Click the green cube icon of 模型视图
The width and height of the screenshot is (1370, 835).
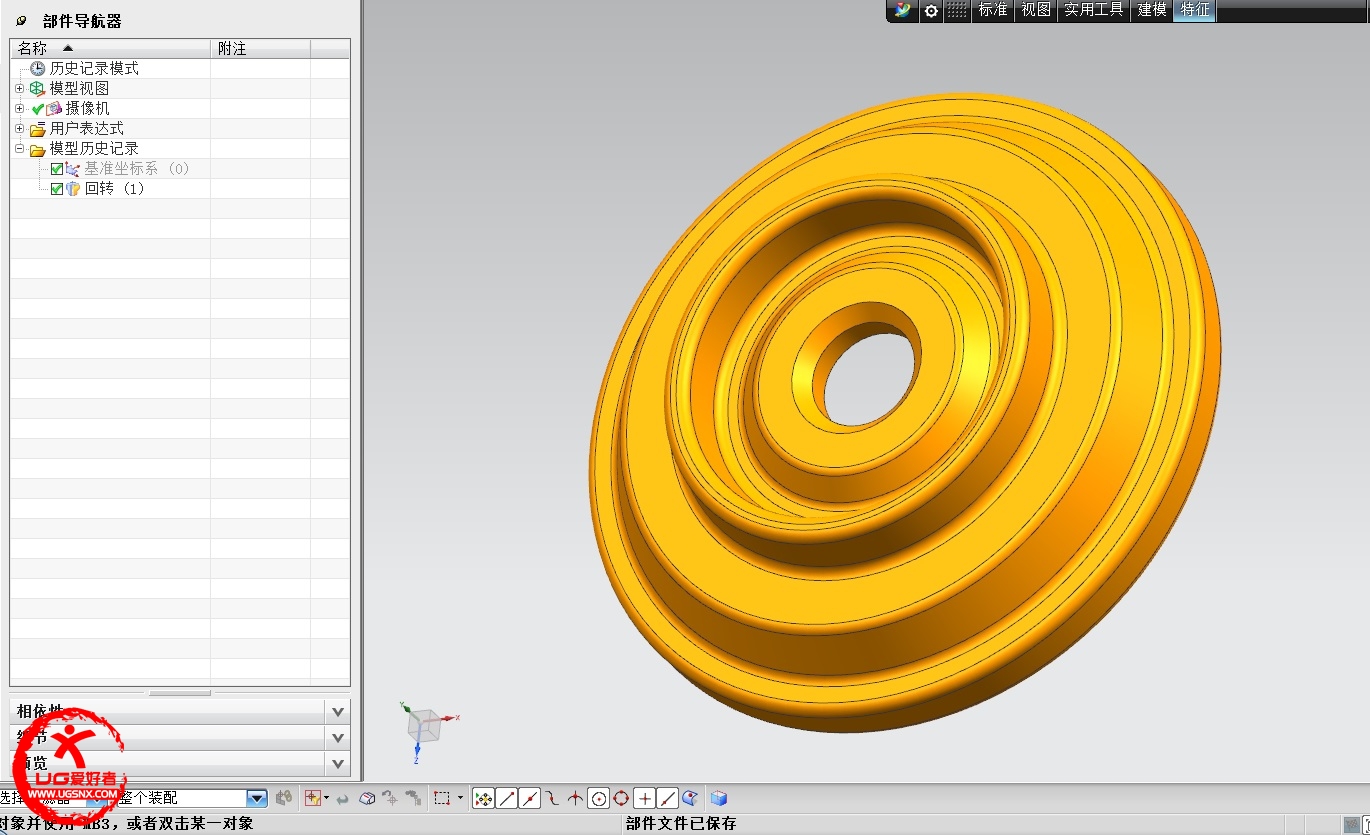click(38, 88)
